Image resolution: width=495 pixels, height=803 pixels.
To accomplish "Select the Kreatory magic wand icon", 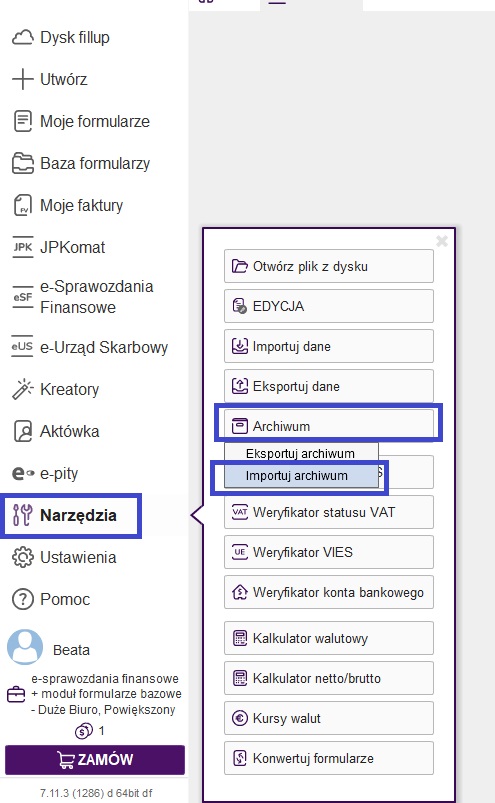I will [23, 389].
